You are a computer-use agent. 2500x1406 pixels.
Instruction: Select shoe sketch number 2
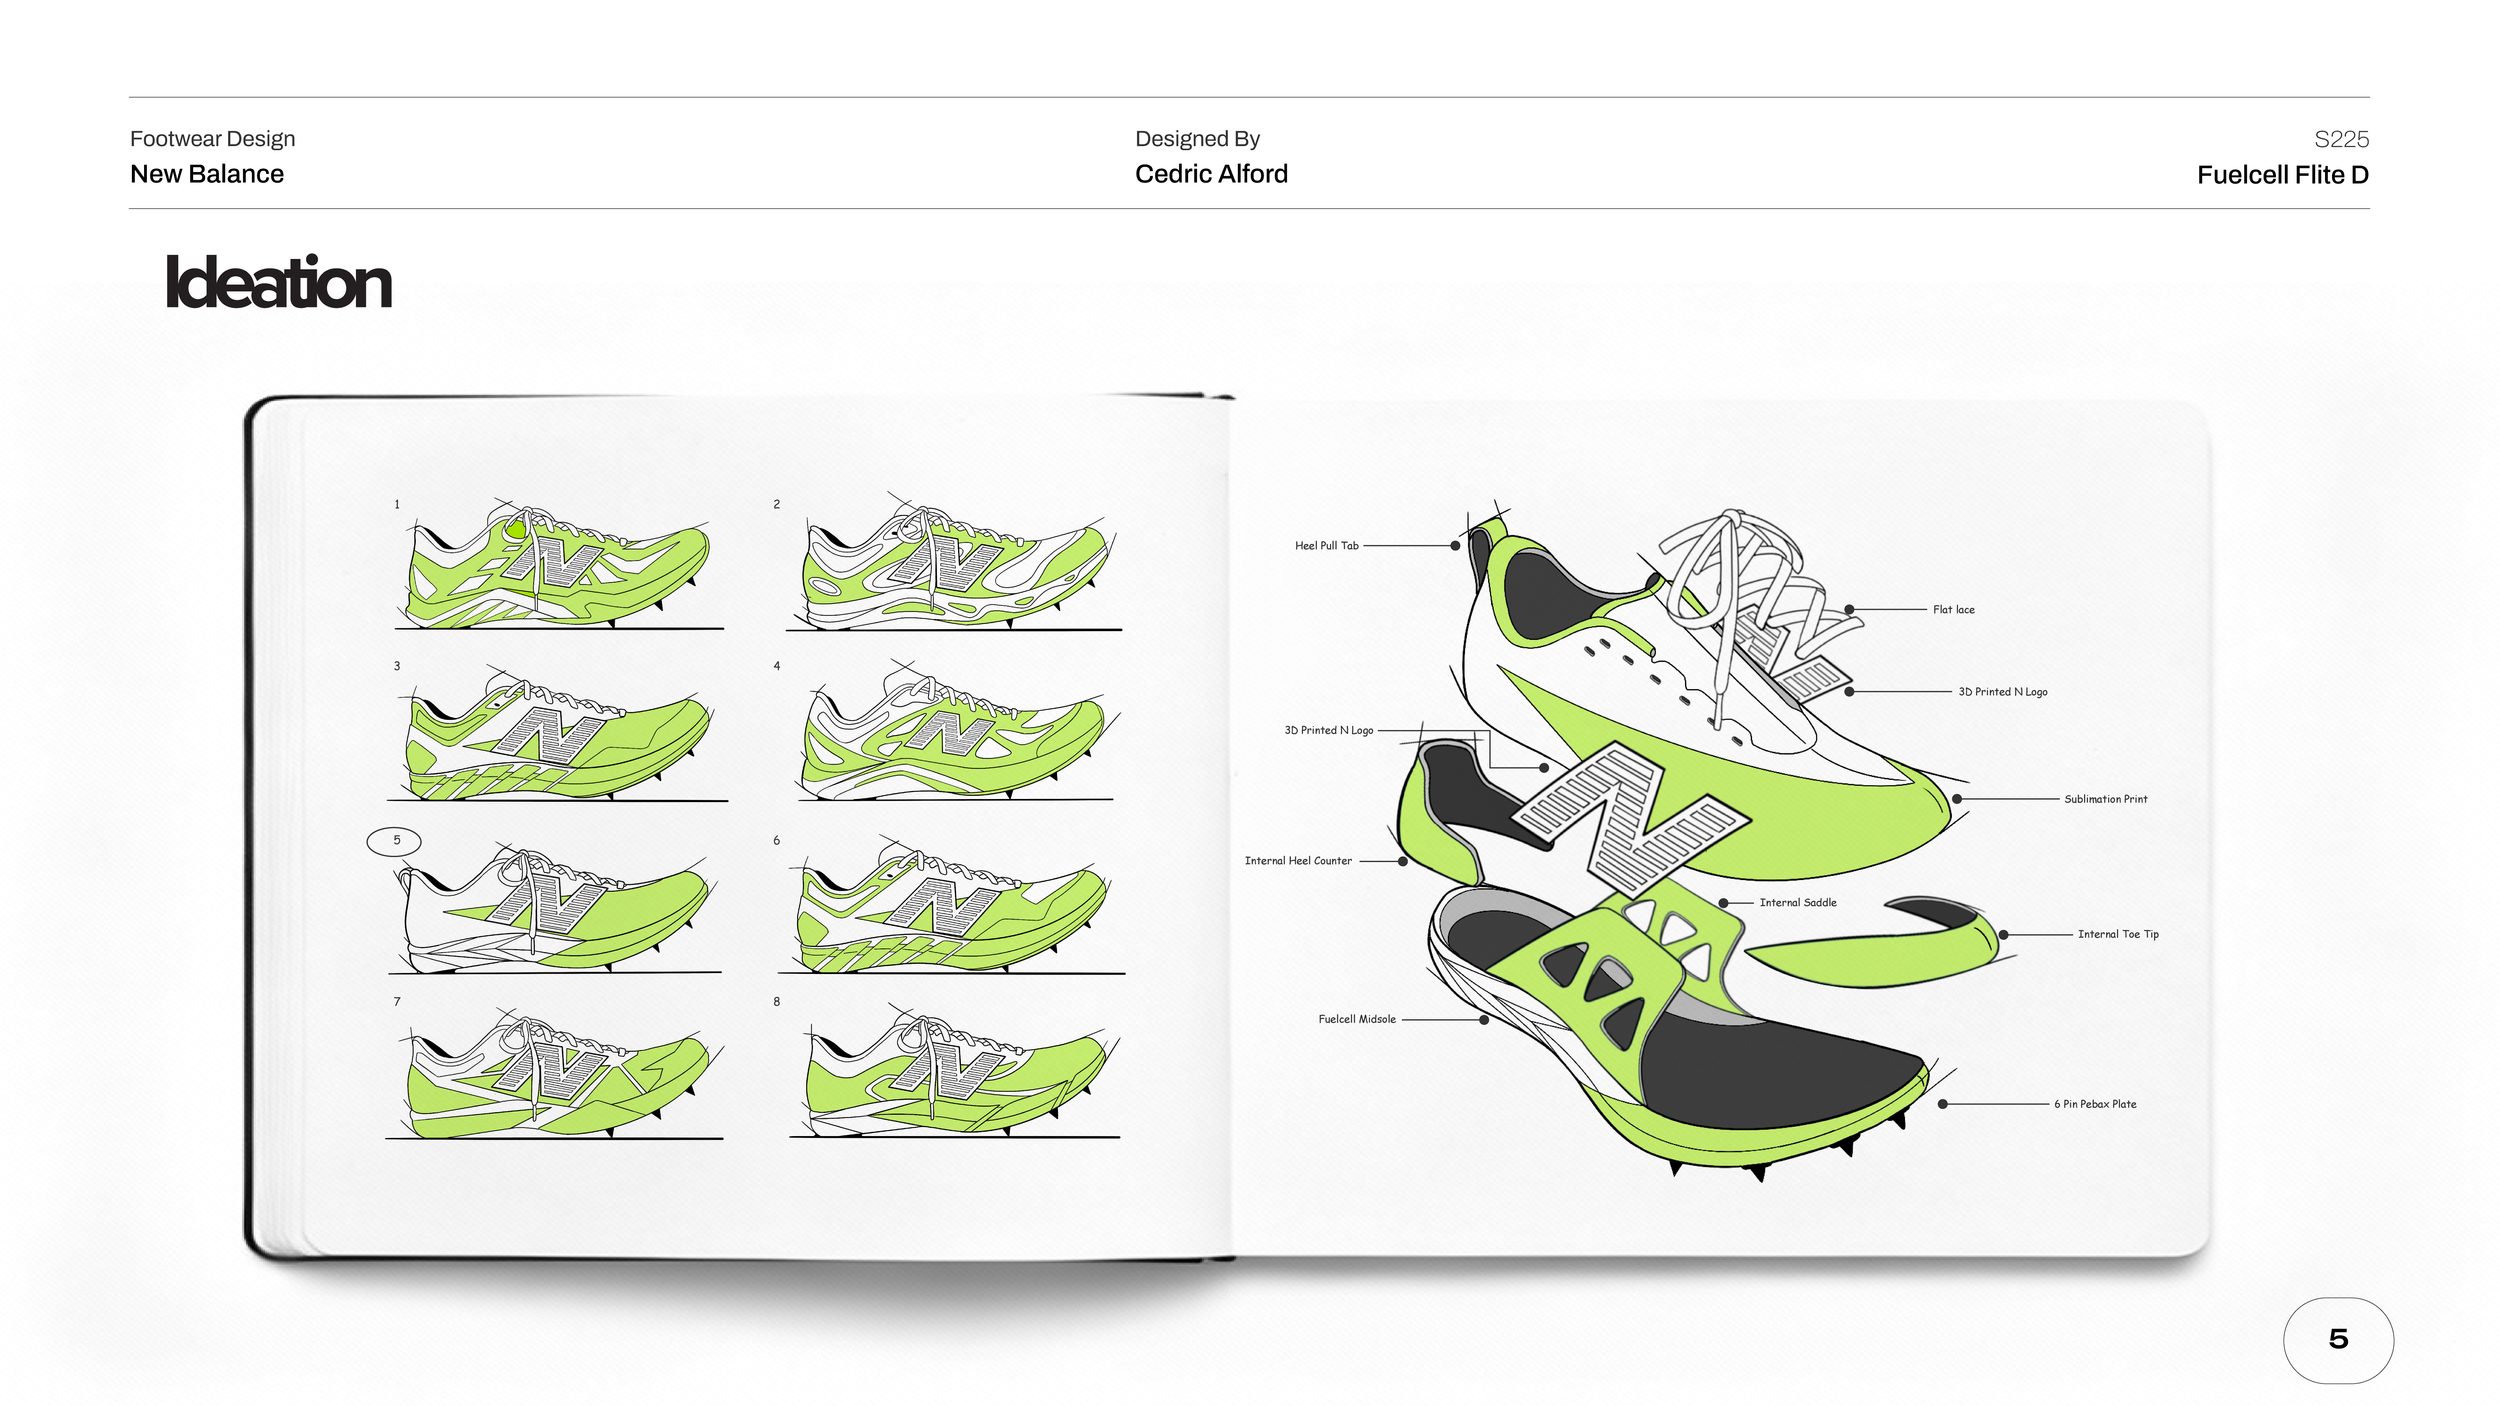953,565
